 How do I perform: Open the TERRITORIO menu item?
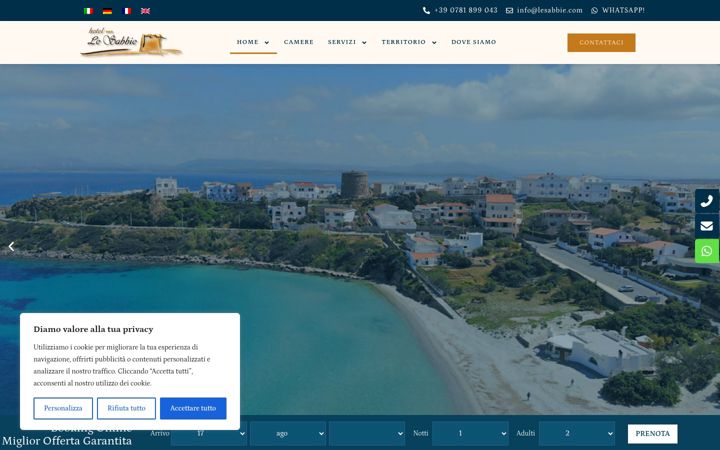point(403,42)
